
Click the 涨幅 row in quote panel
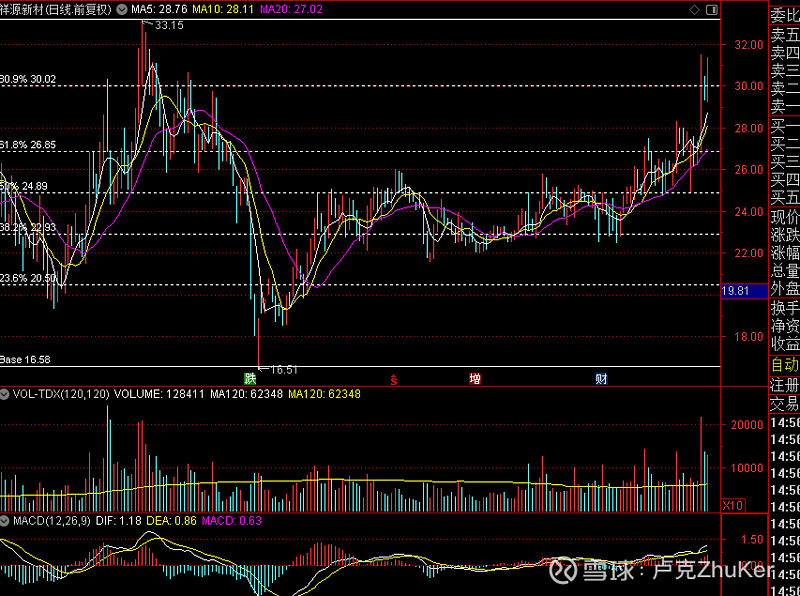click(x=785, y=253)
